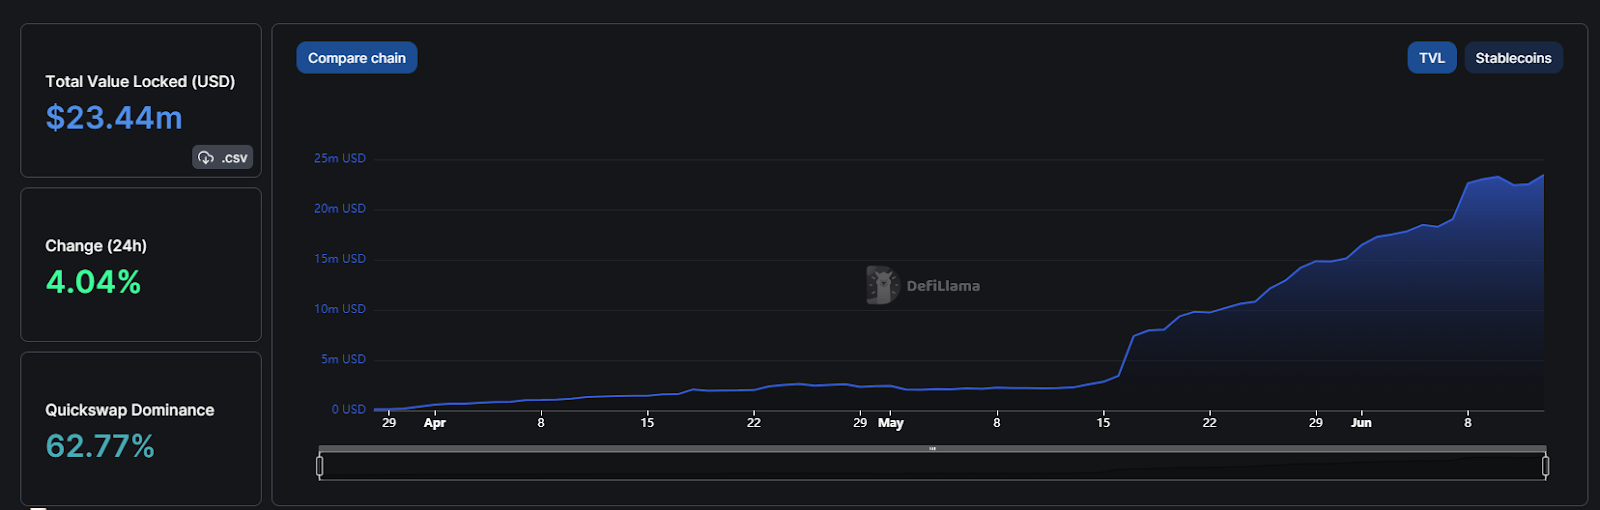The image size is (1600, 510).
Task: Click the Apr label on the date axis
Action: pyautogui.click(x=435, y=423)
